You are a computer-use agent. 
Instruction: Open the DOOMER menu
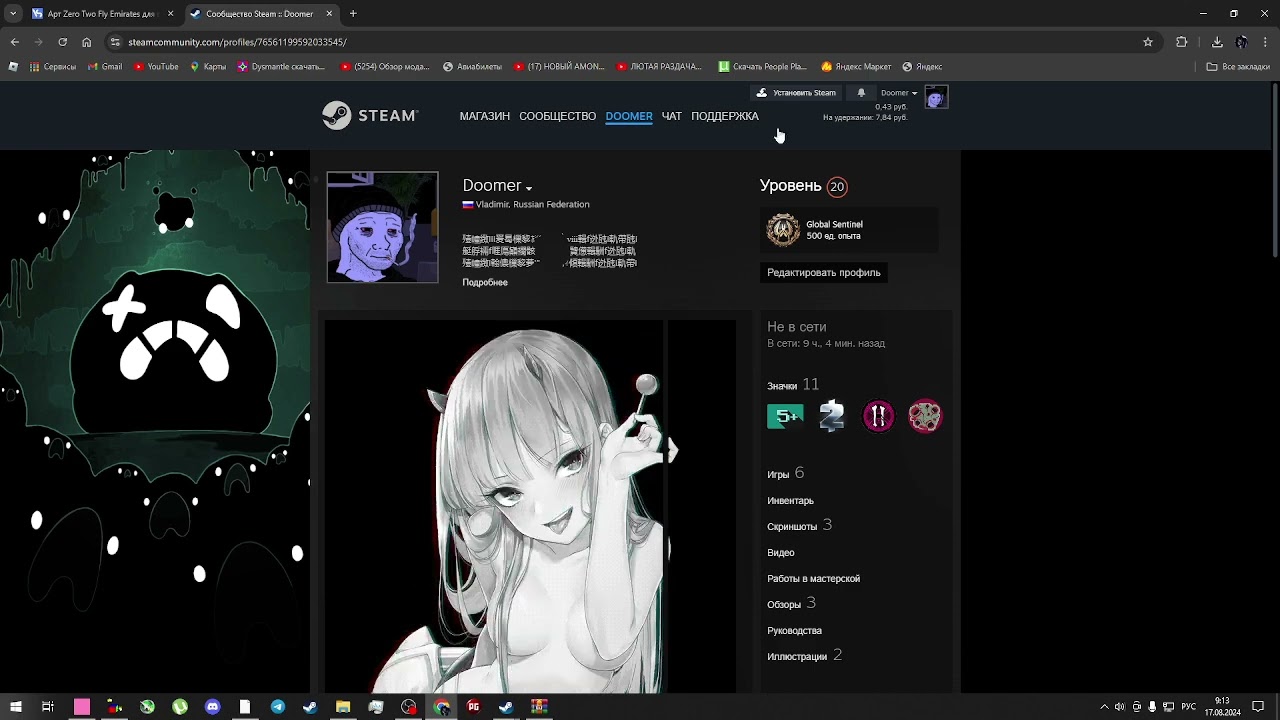(x=629, y=116)
